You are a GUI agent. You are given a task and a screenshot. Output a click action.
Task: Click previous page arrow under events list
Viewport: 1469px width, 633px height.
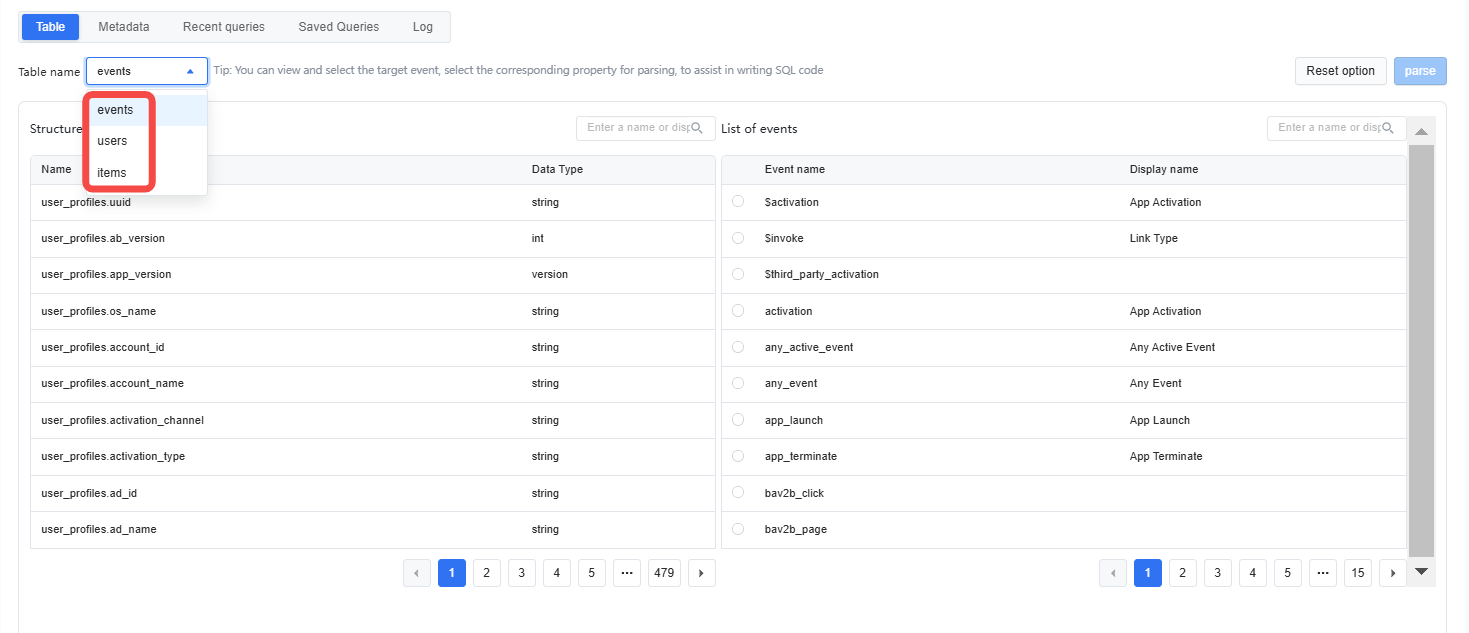(1112, 573)
